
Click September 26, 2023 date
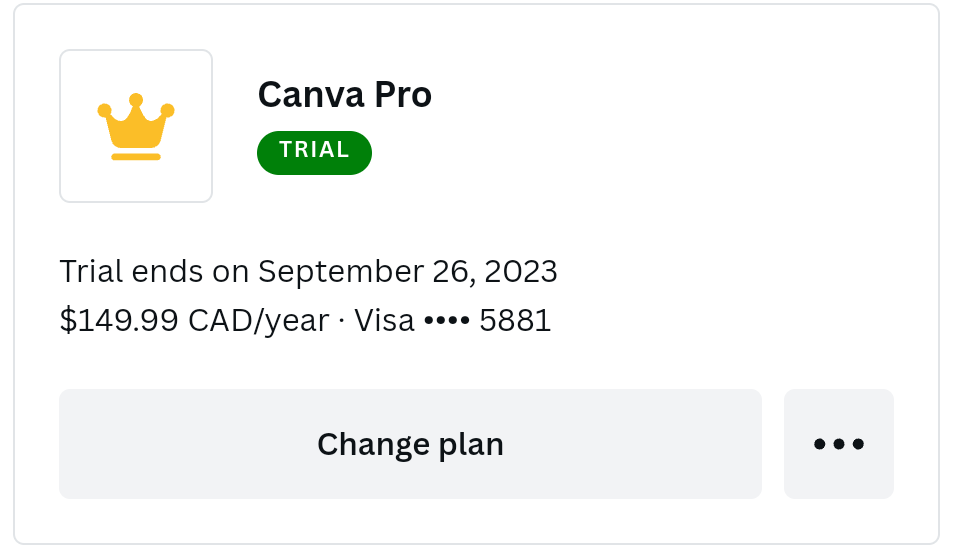(407, 271)
